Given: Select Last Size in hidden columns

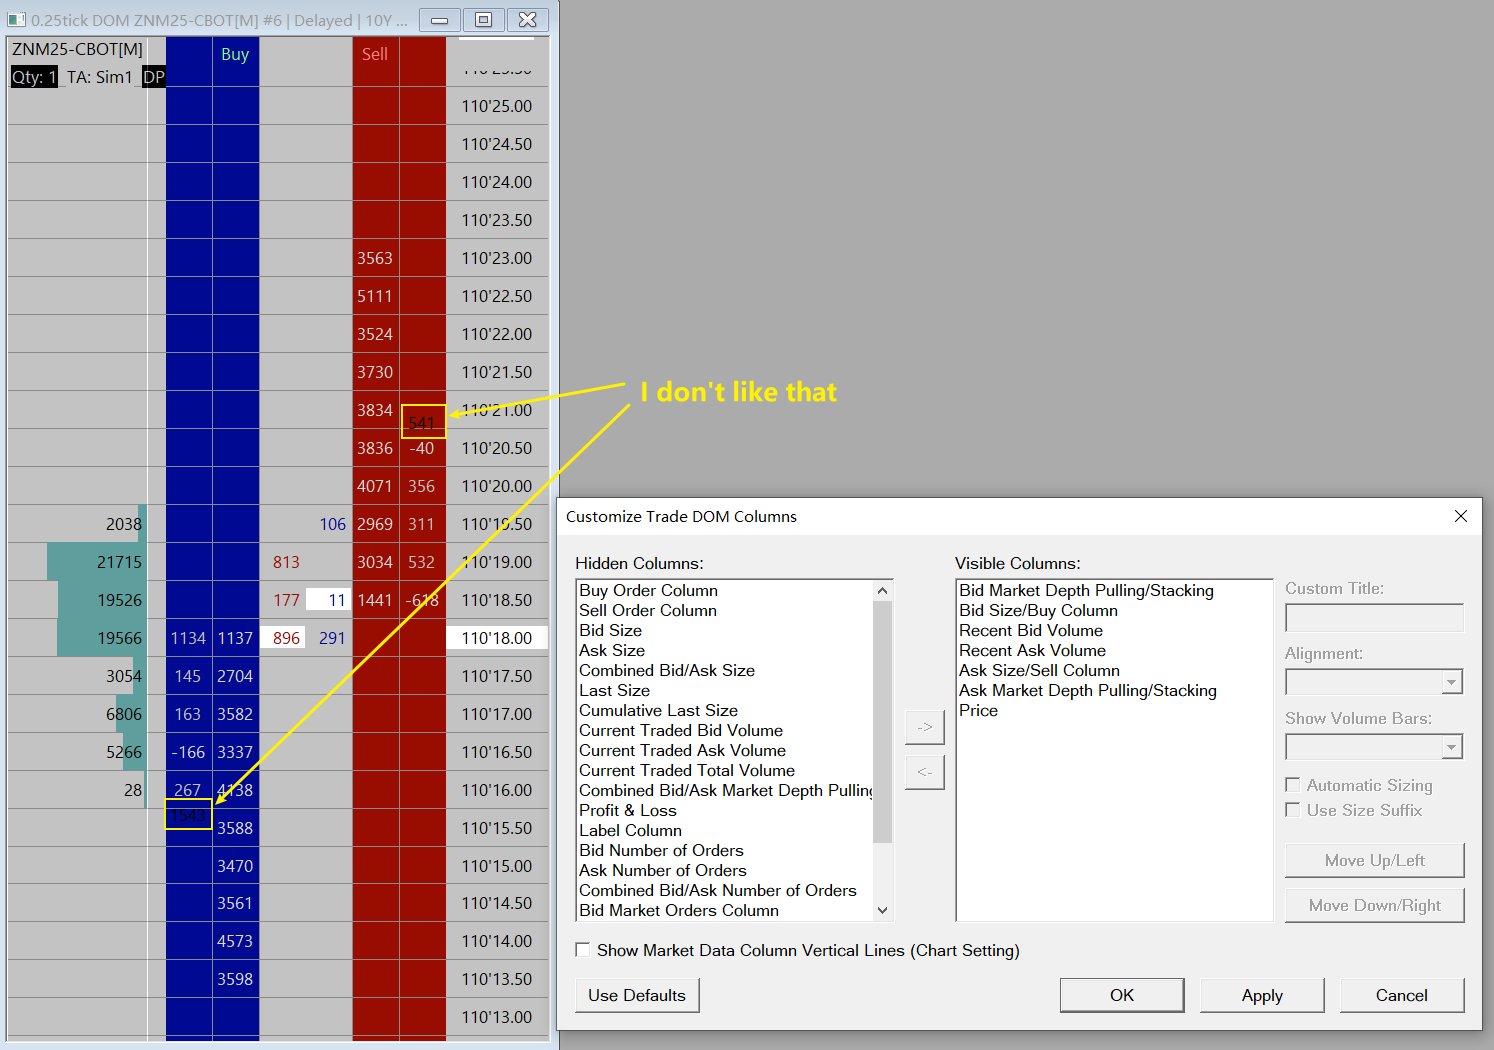Looking at the screenshot, I should [x=614, y=690].
